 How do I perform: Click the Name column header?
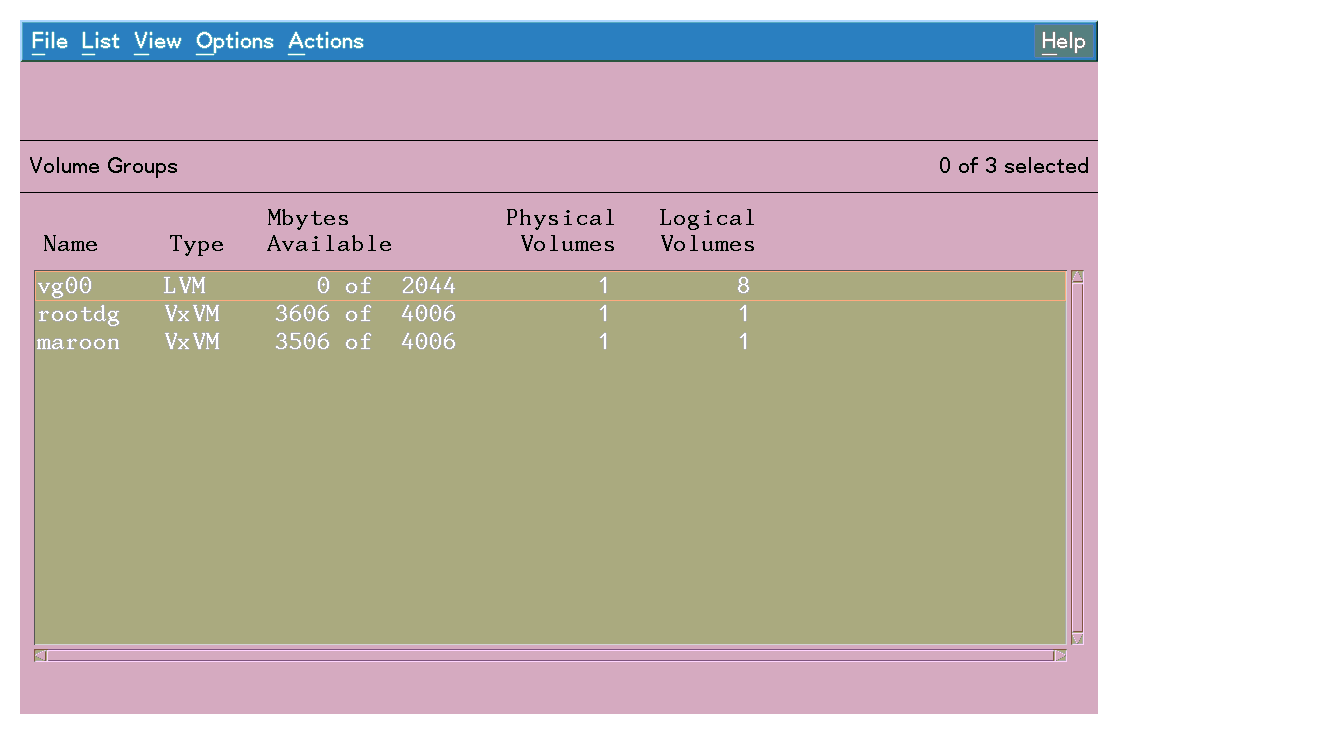click(71, 243)
